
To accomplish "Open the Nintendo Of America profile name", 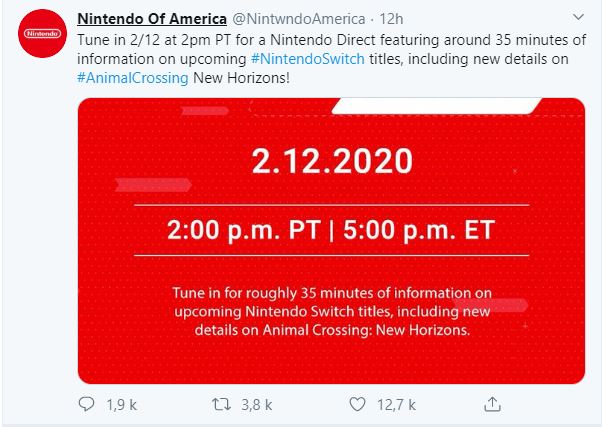I will click(152, 19).
